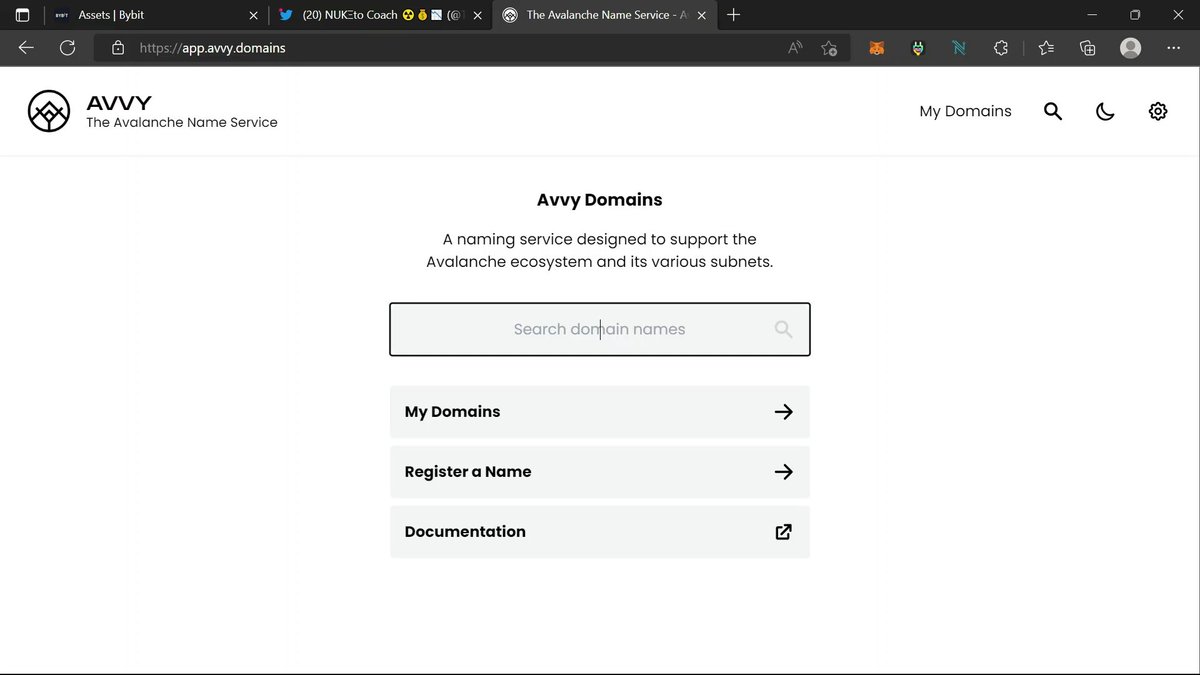Click the magnifier icon inside search box
Screen dimensions: 1200x675
point(783,329)
